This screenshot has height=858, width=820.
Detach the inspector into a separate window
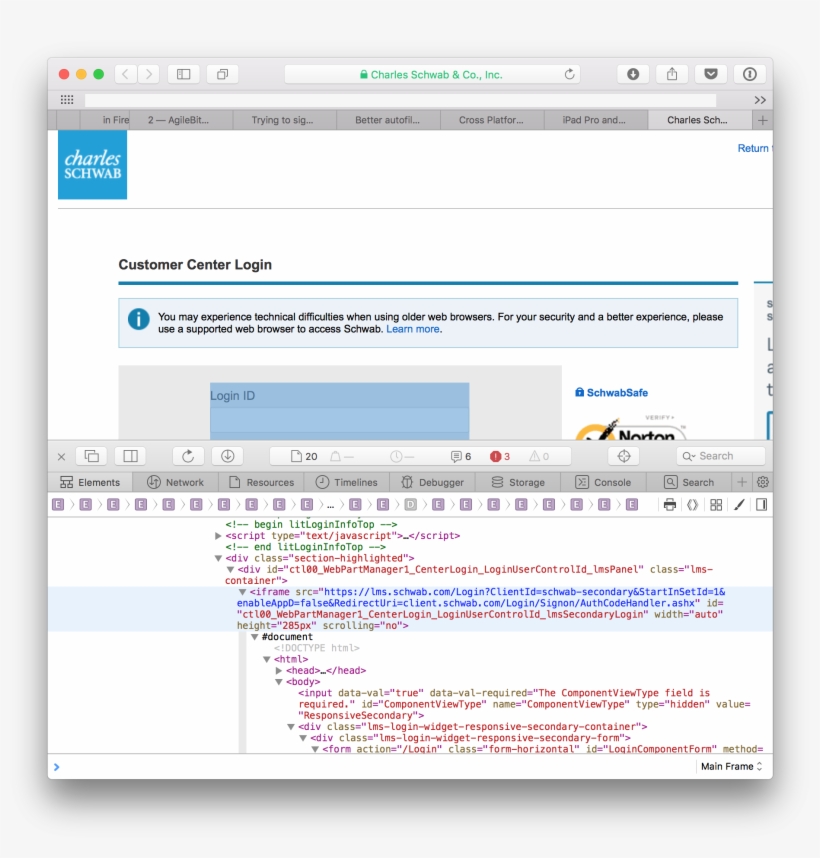(92, 456)
